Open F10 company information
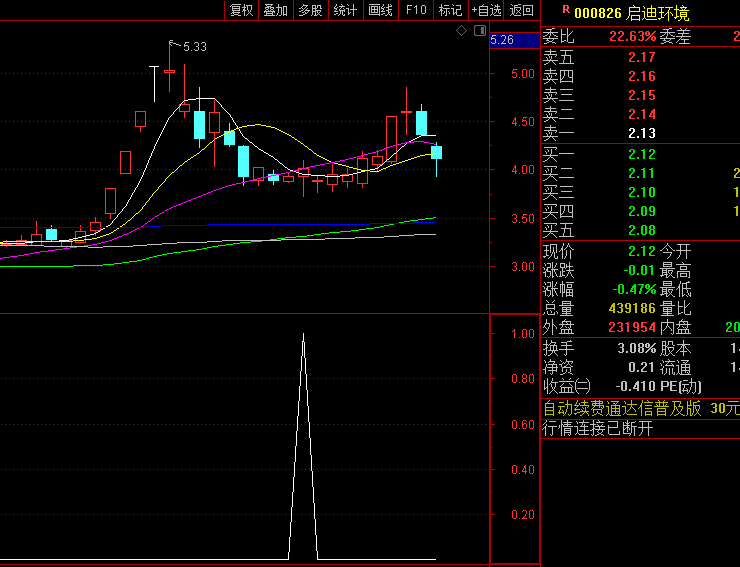The width and height of the screenshot is (740, 567). click(x=415, y=10)
